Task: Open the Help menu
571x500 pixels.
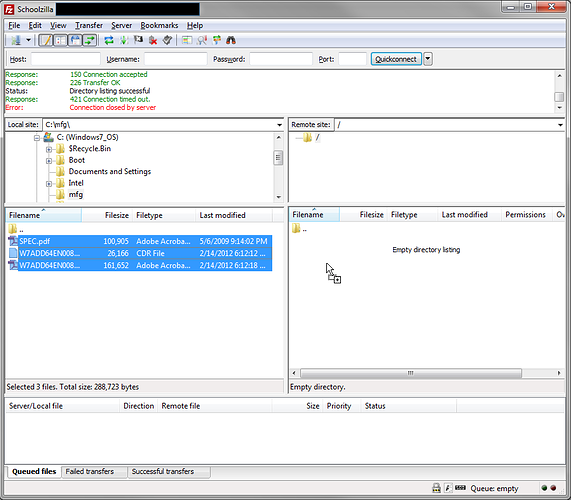Action: [195, 25]
